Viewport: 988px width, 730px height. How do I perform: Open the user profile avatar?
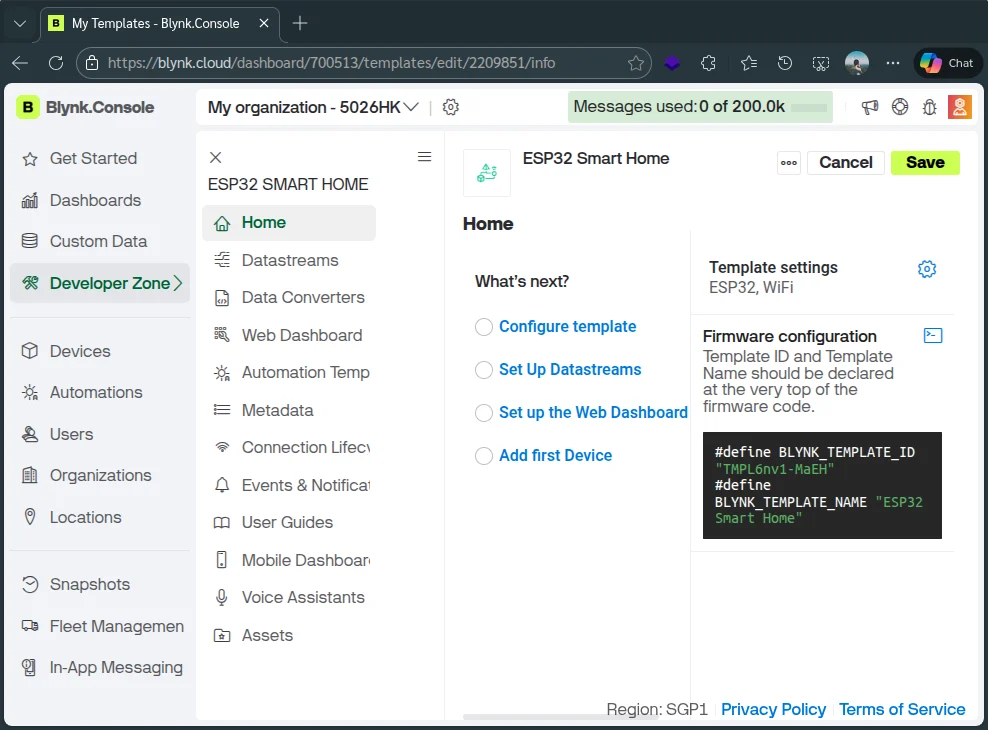click(x=959, y=107)
